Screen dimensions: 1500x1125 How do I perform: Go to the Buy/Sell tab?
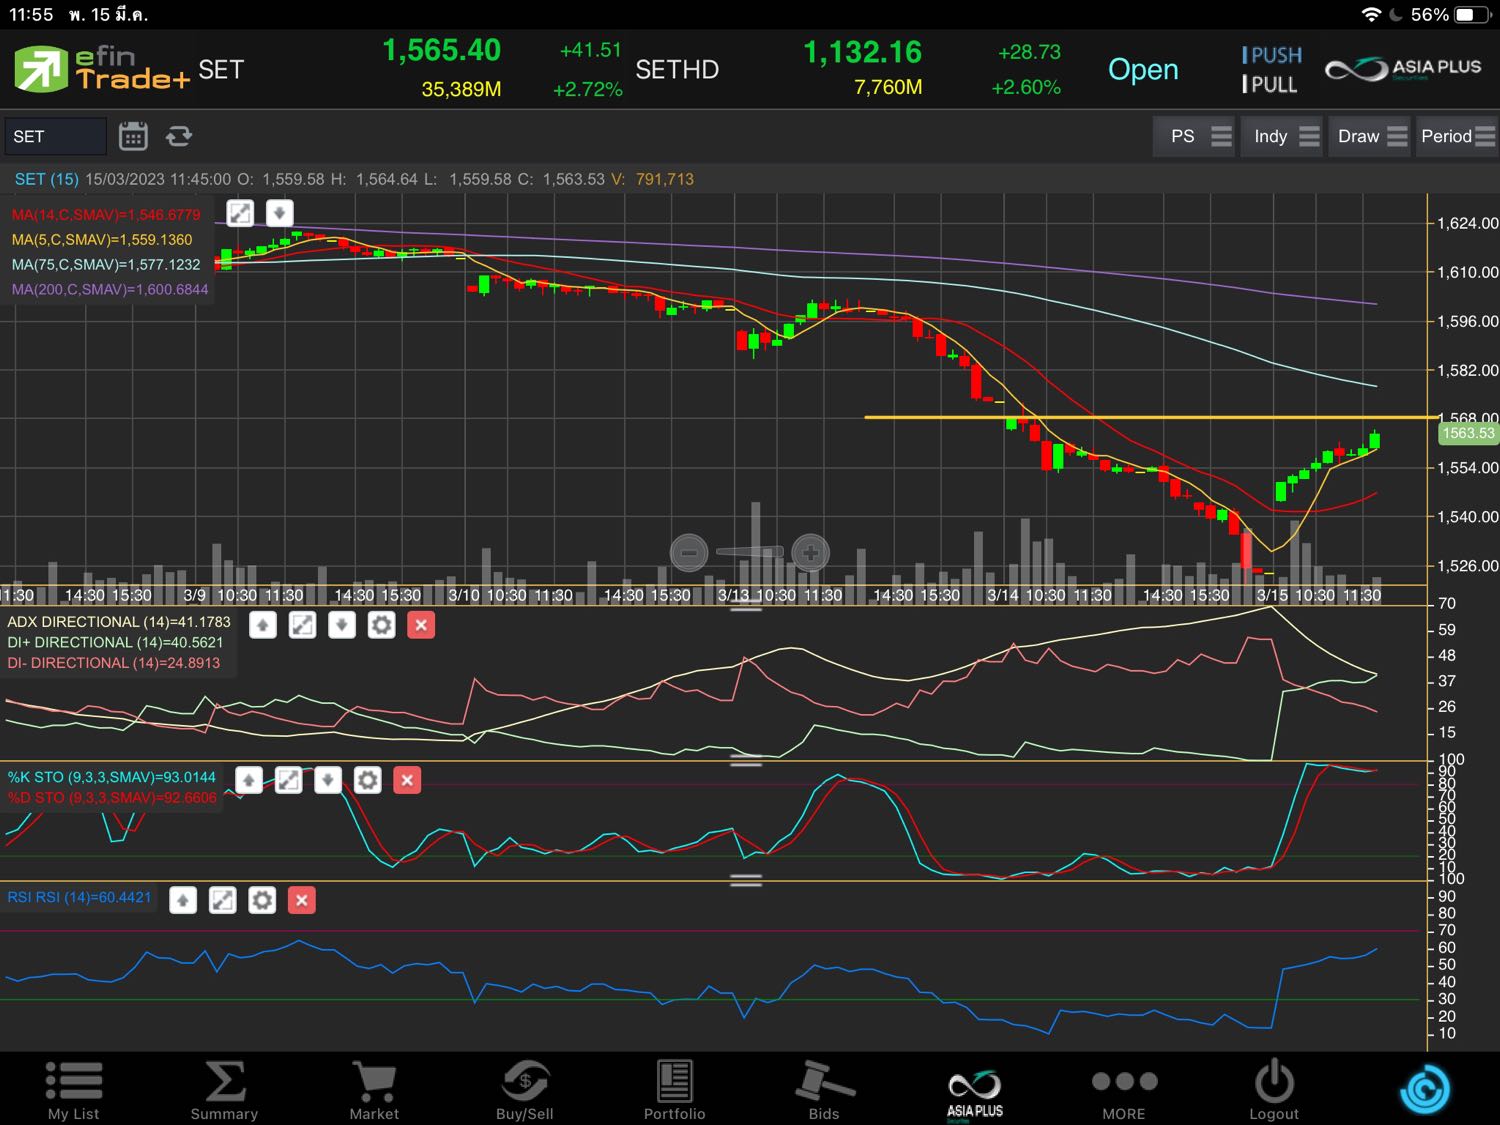pyautogui.click(x=524, y=1091)
